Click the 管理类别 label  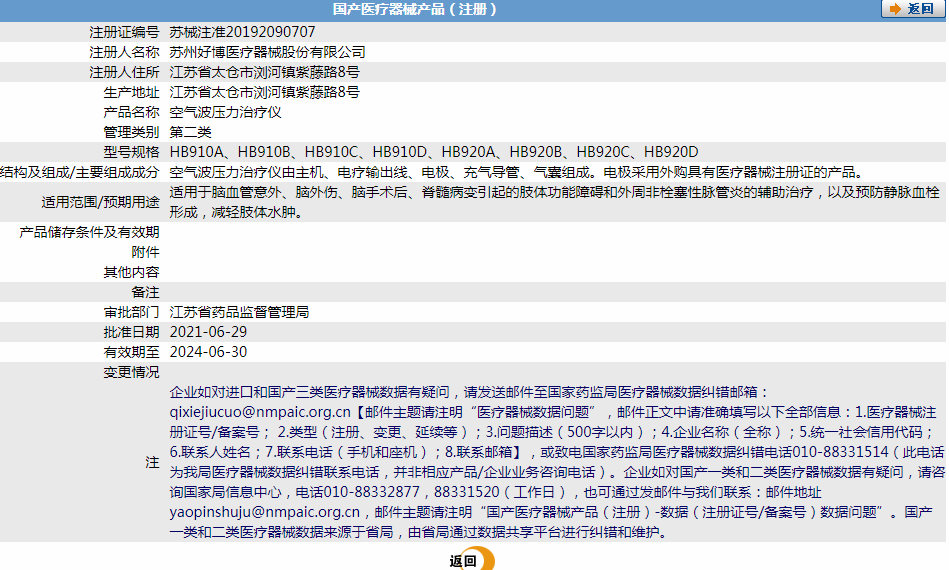pyautogui.click(x=131, y=132)
